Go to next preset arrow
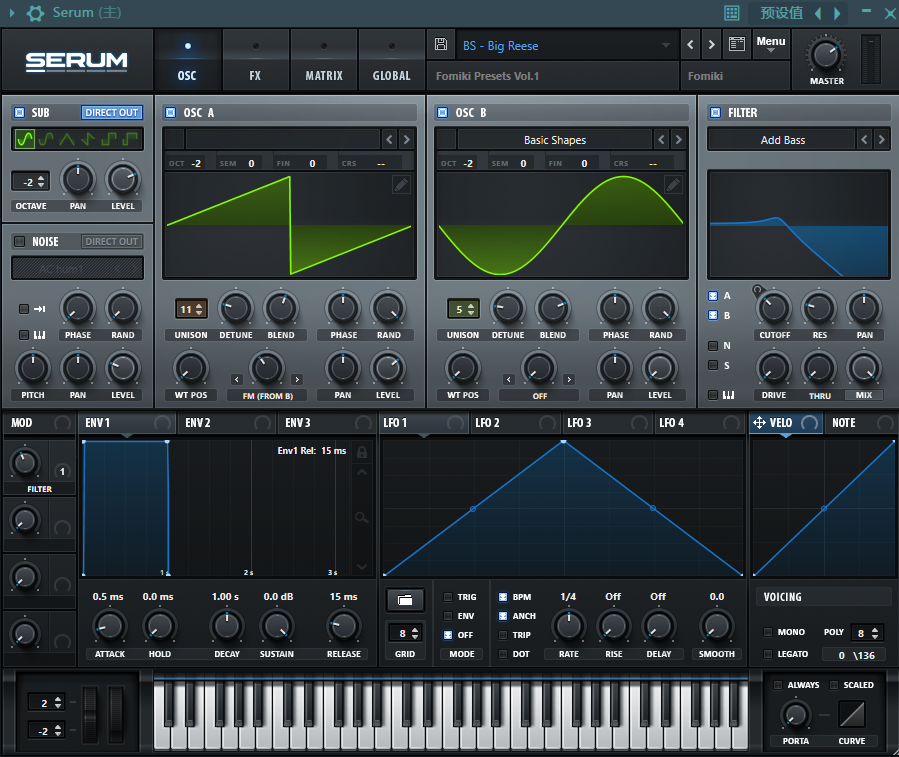This screenshot has height=757, width=899. pos(712,44)
